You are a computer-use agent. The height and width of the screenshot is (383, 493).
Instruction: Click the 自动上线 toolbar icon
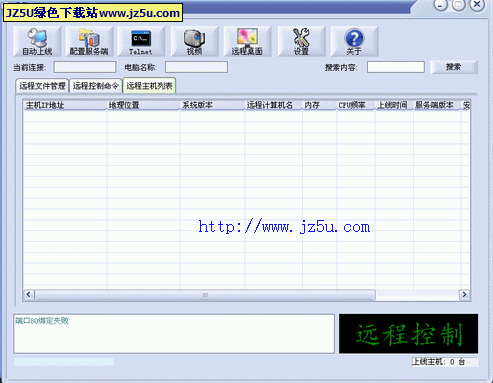click(x=37, y=41)
